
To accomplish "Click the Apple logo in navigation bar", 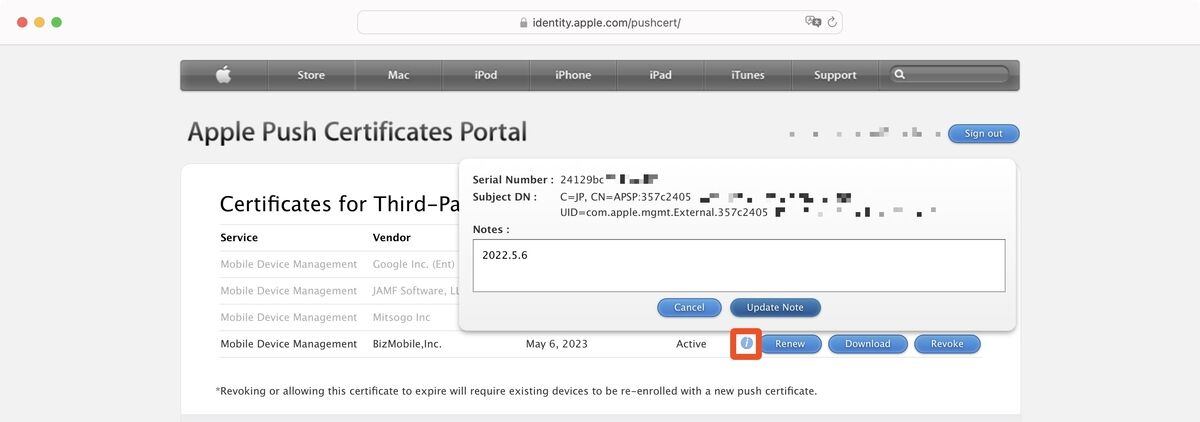I will (x=224, y=75).
